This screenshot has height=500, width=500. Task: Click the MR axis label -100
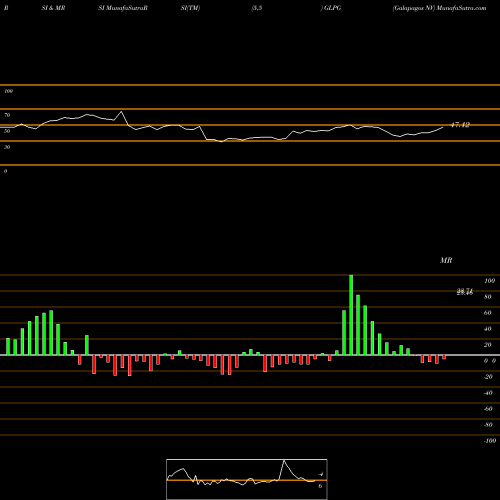point(489,441)
